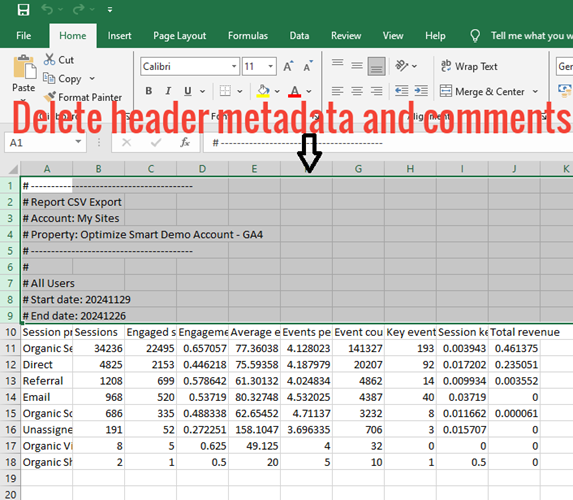Center text horizontally
Screen dimensions: 573x500
click(x=357, y=91)
